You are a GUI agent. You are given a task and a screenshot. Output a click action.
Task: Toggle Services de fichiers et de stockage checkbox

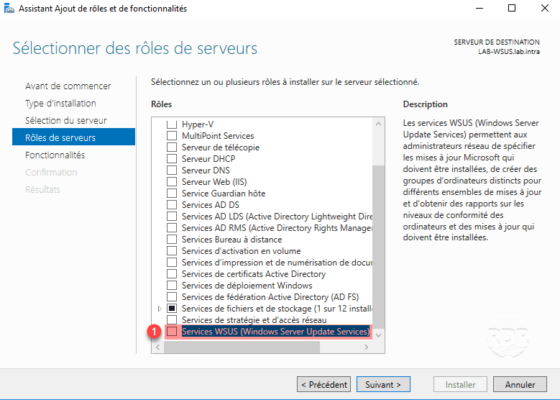172,308
